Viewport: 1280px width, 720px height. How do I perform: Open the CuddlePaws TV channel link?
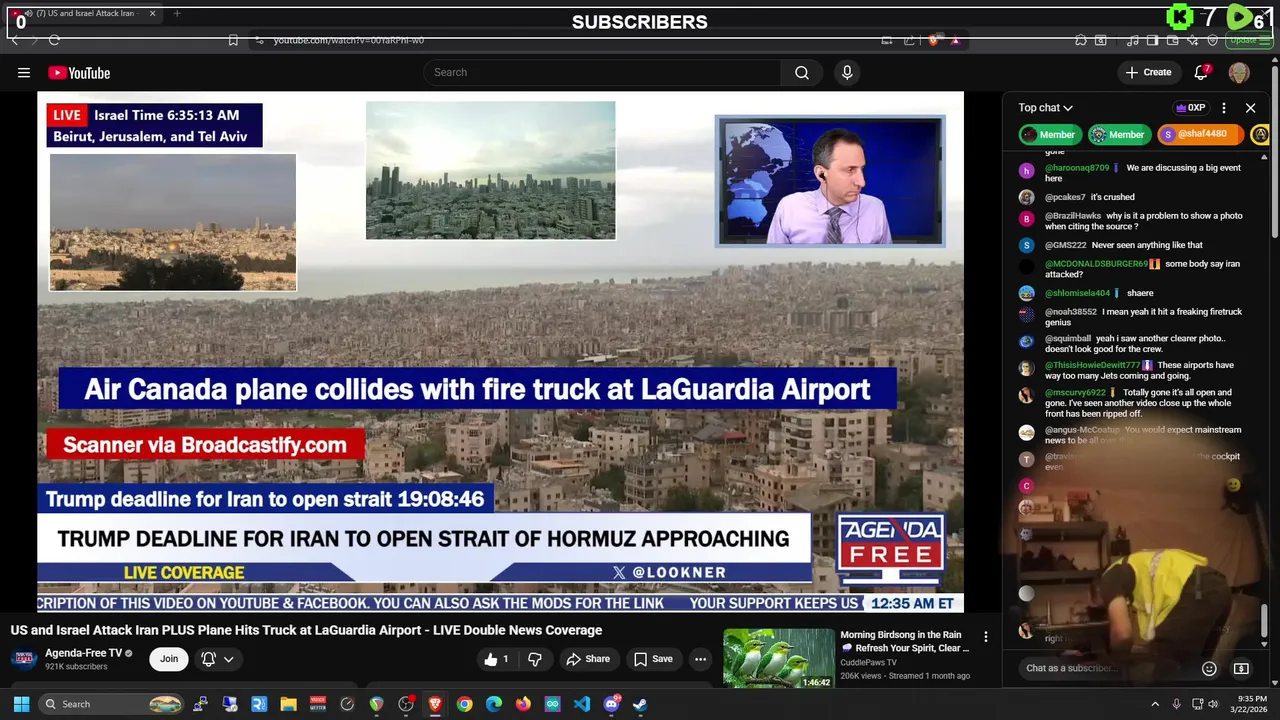click(868, 662)
